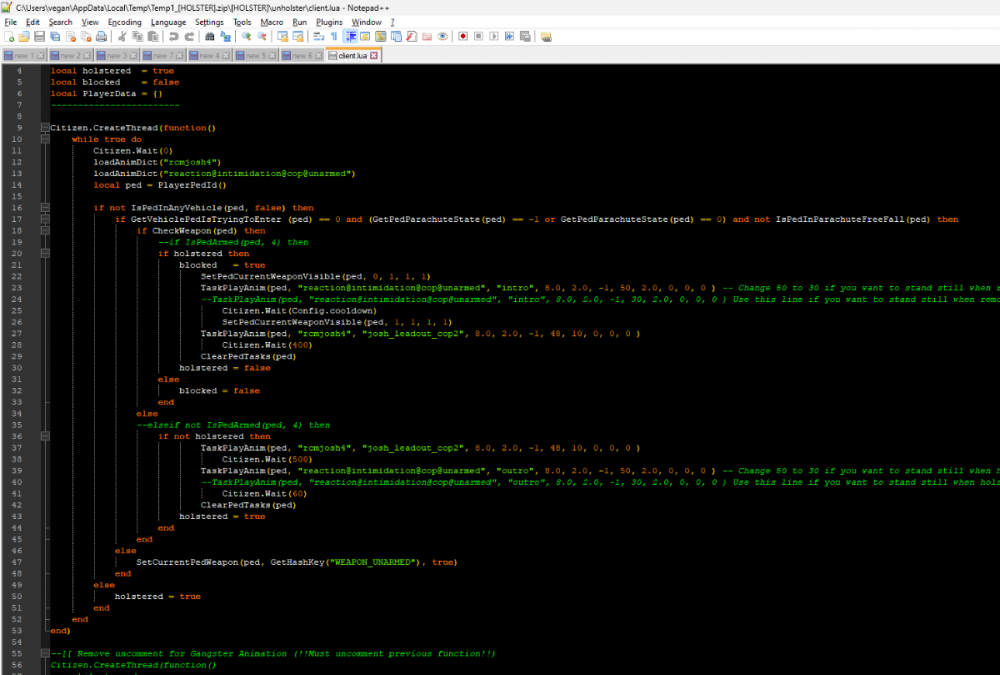Click the Cut scissors icon
This screenshot has height=675, width=1000.
(122, 37)
